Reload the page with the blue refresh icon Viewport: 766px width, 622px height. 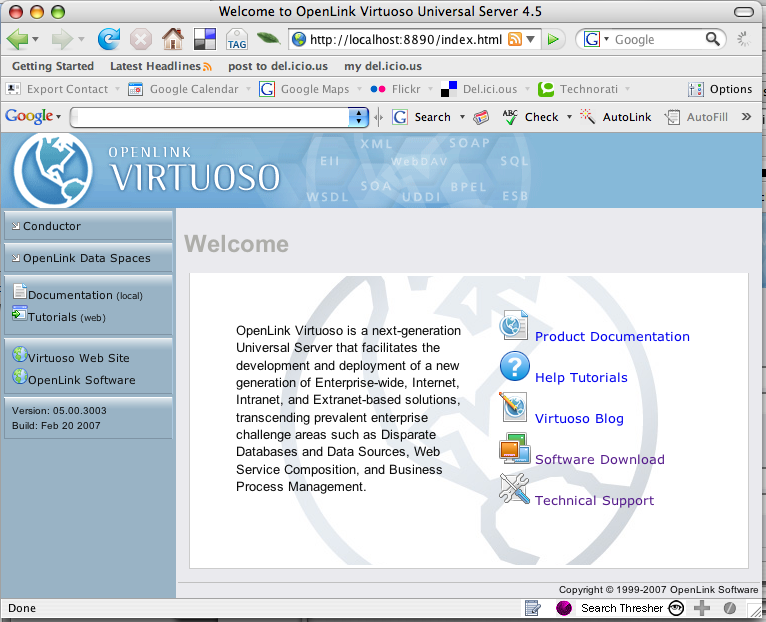coord(108,39)
